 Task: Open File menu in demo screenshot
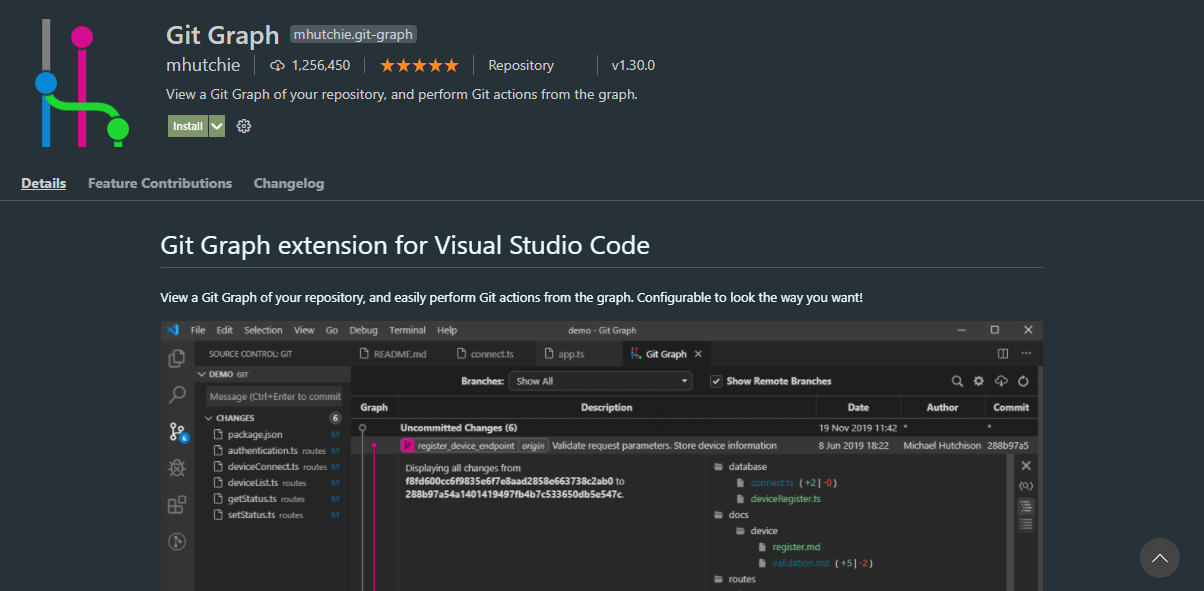point(198,330)
